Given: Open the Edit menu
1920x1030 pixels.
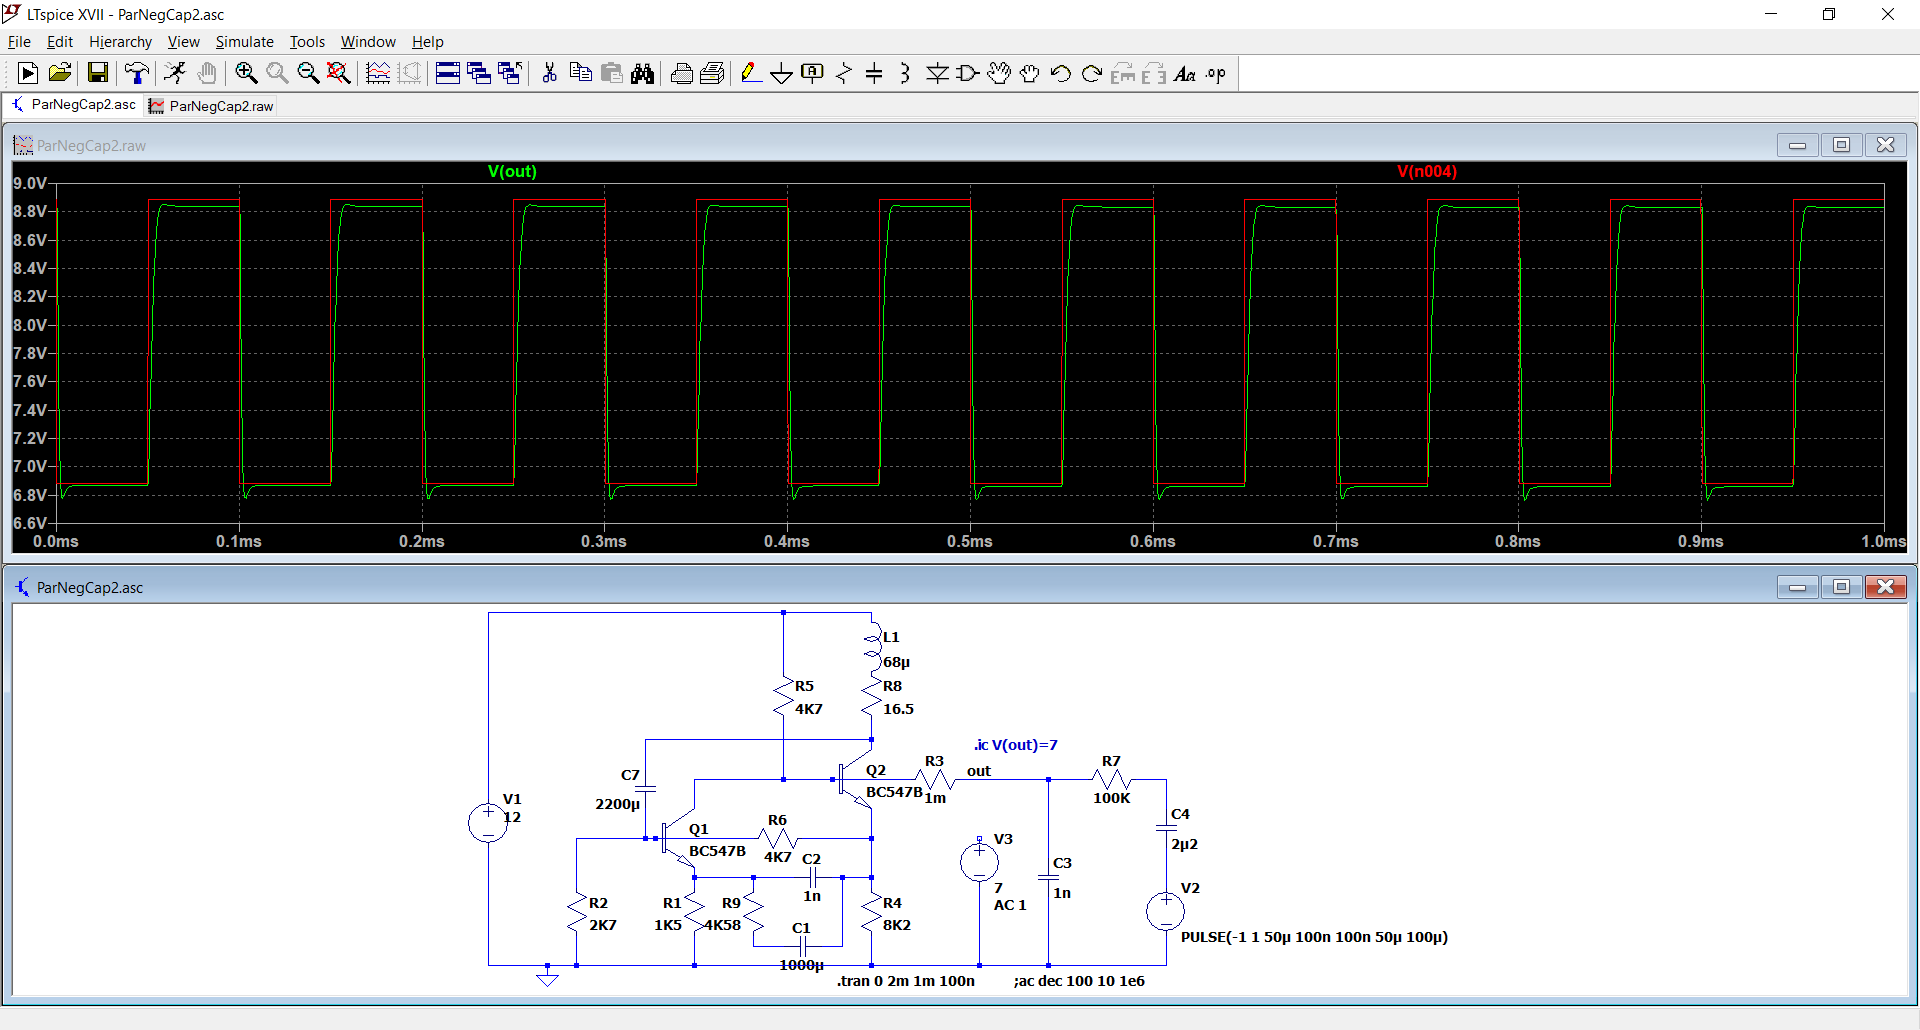Looking at the screenshot, I should [60, 42].
